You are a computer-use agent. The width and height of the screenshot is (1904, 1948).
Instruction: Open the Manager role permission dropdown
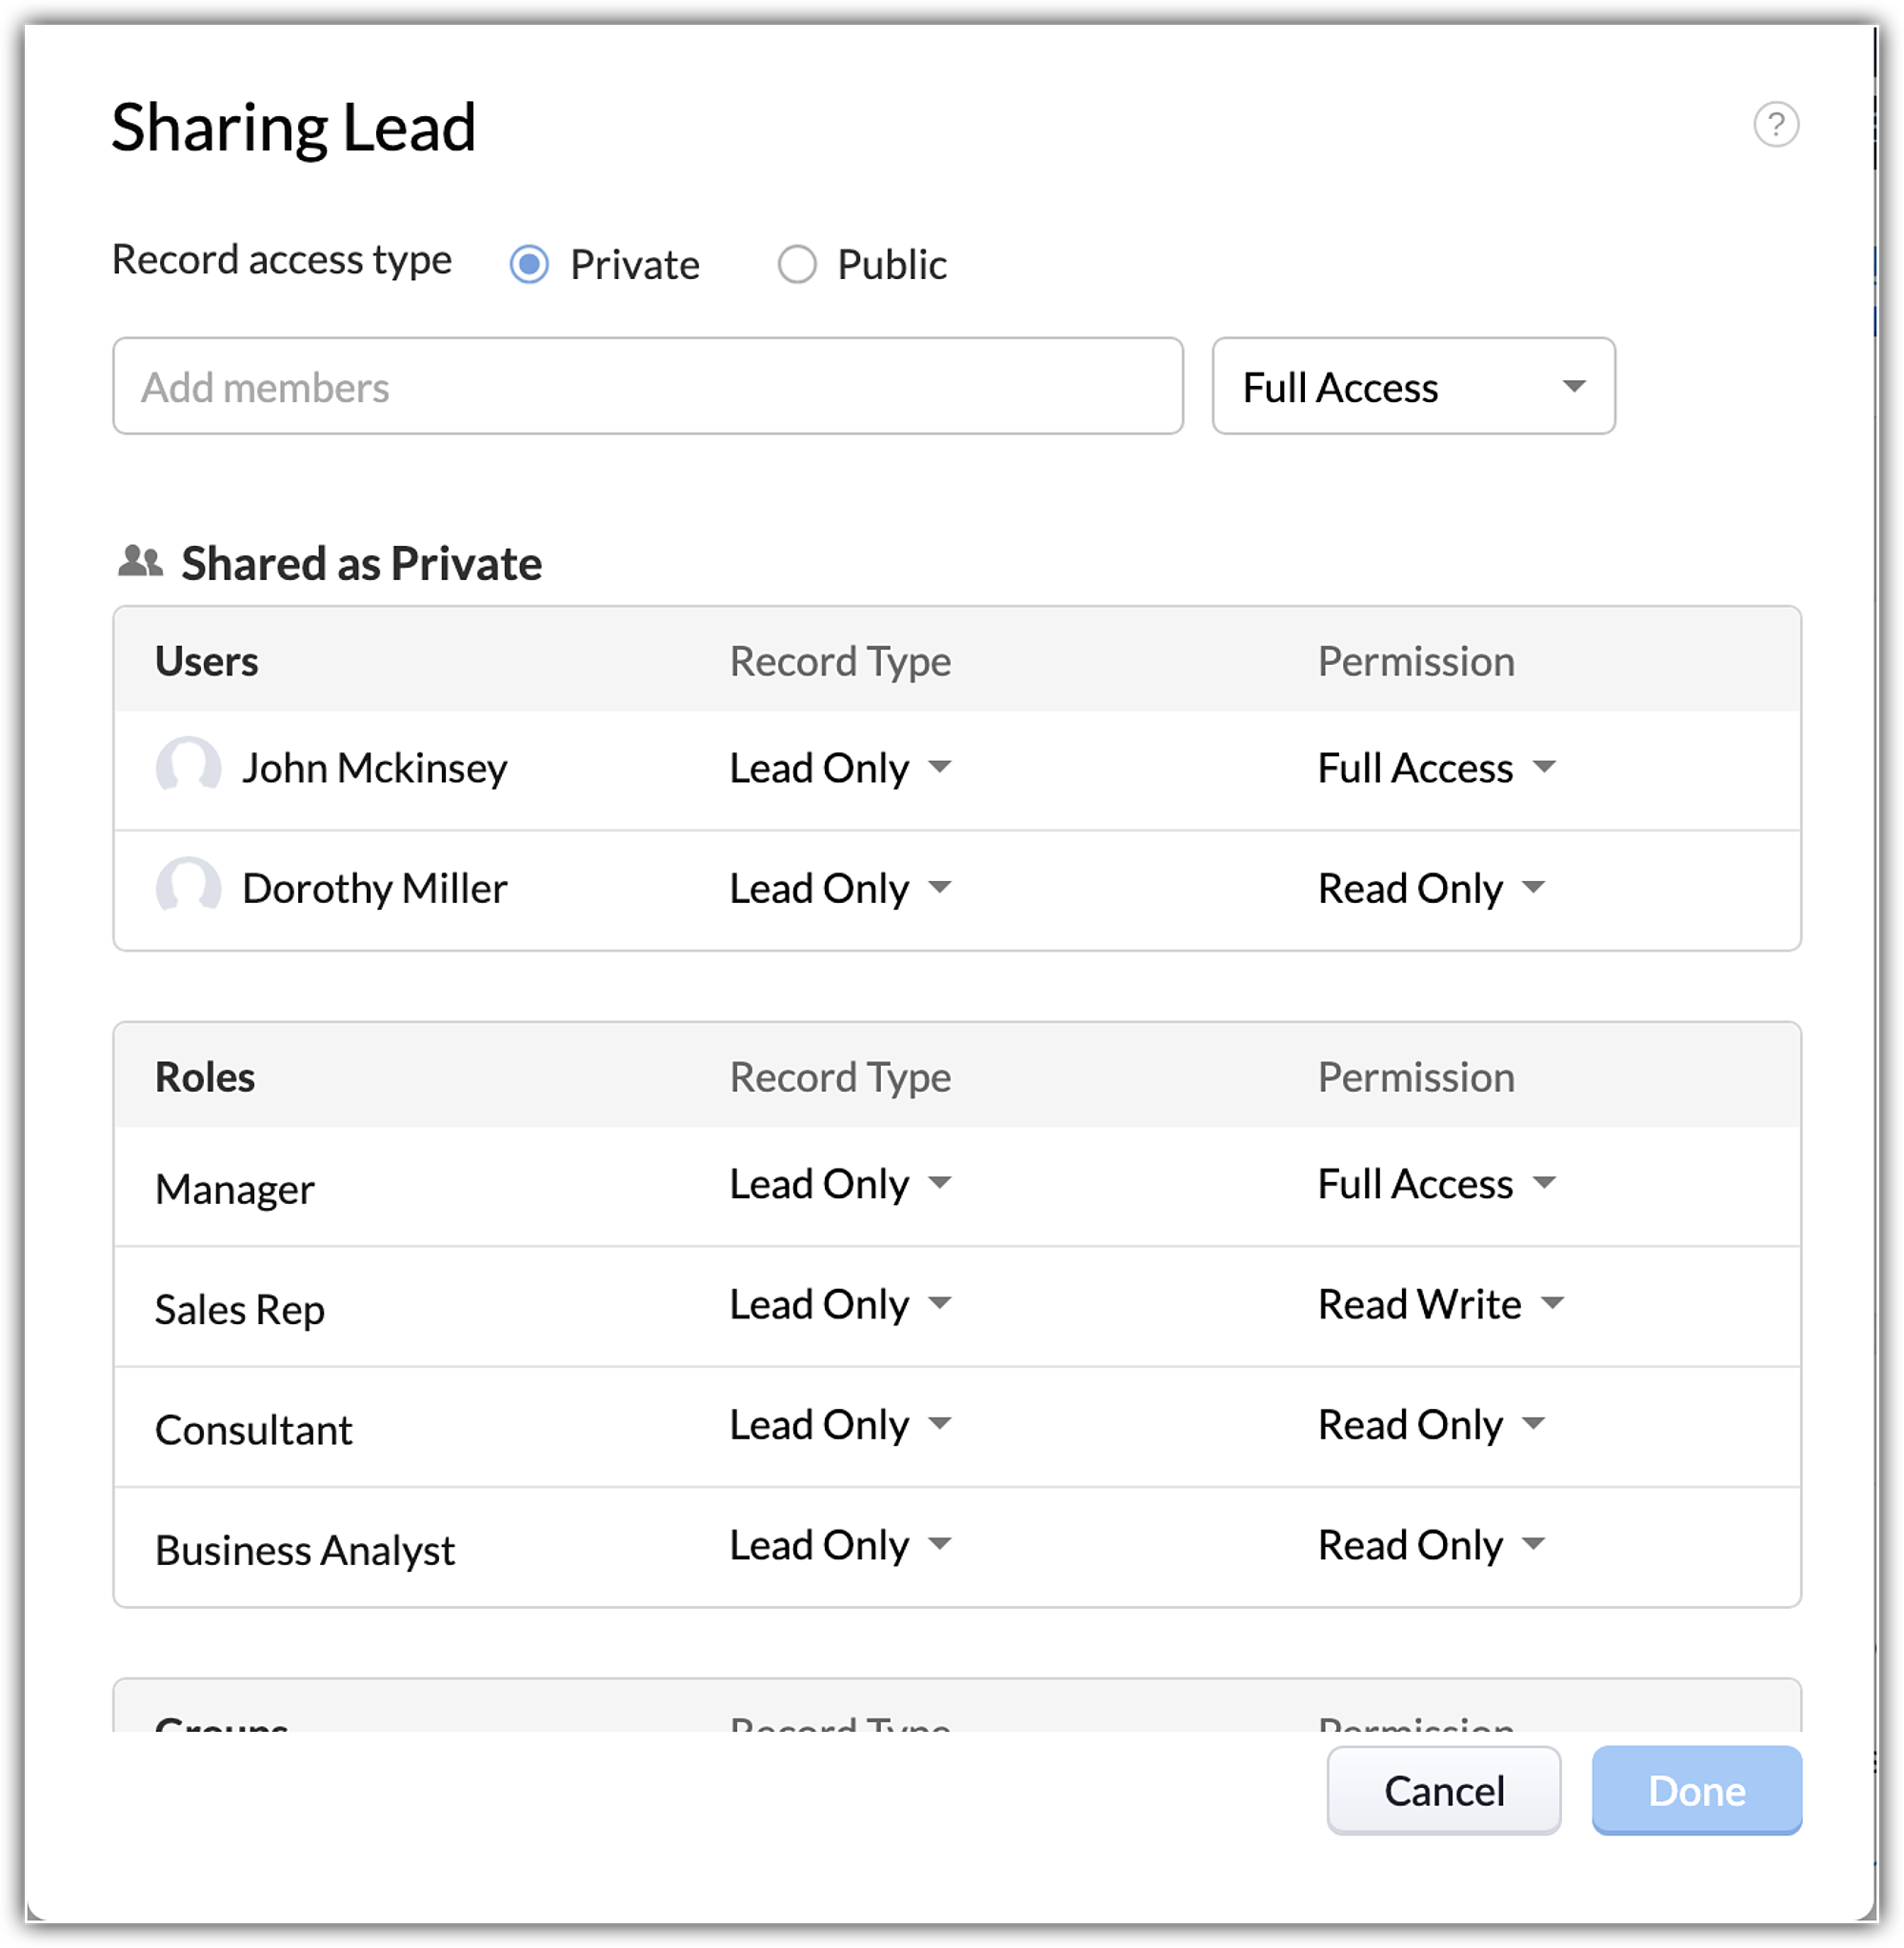1436,1184
